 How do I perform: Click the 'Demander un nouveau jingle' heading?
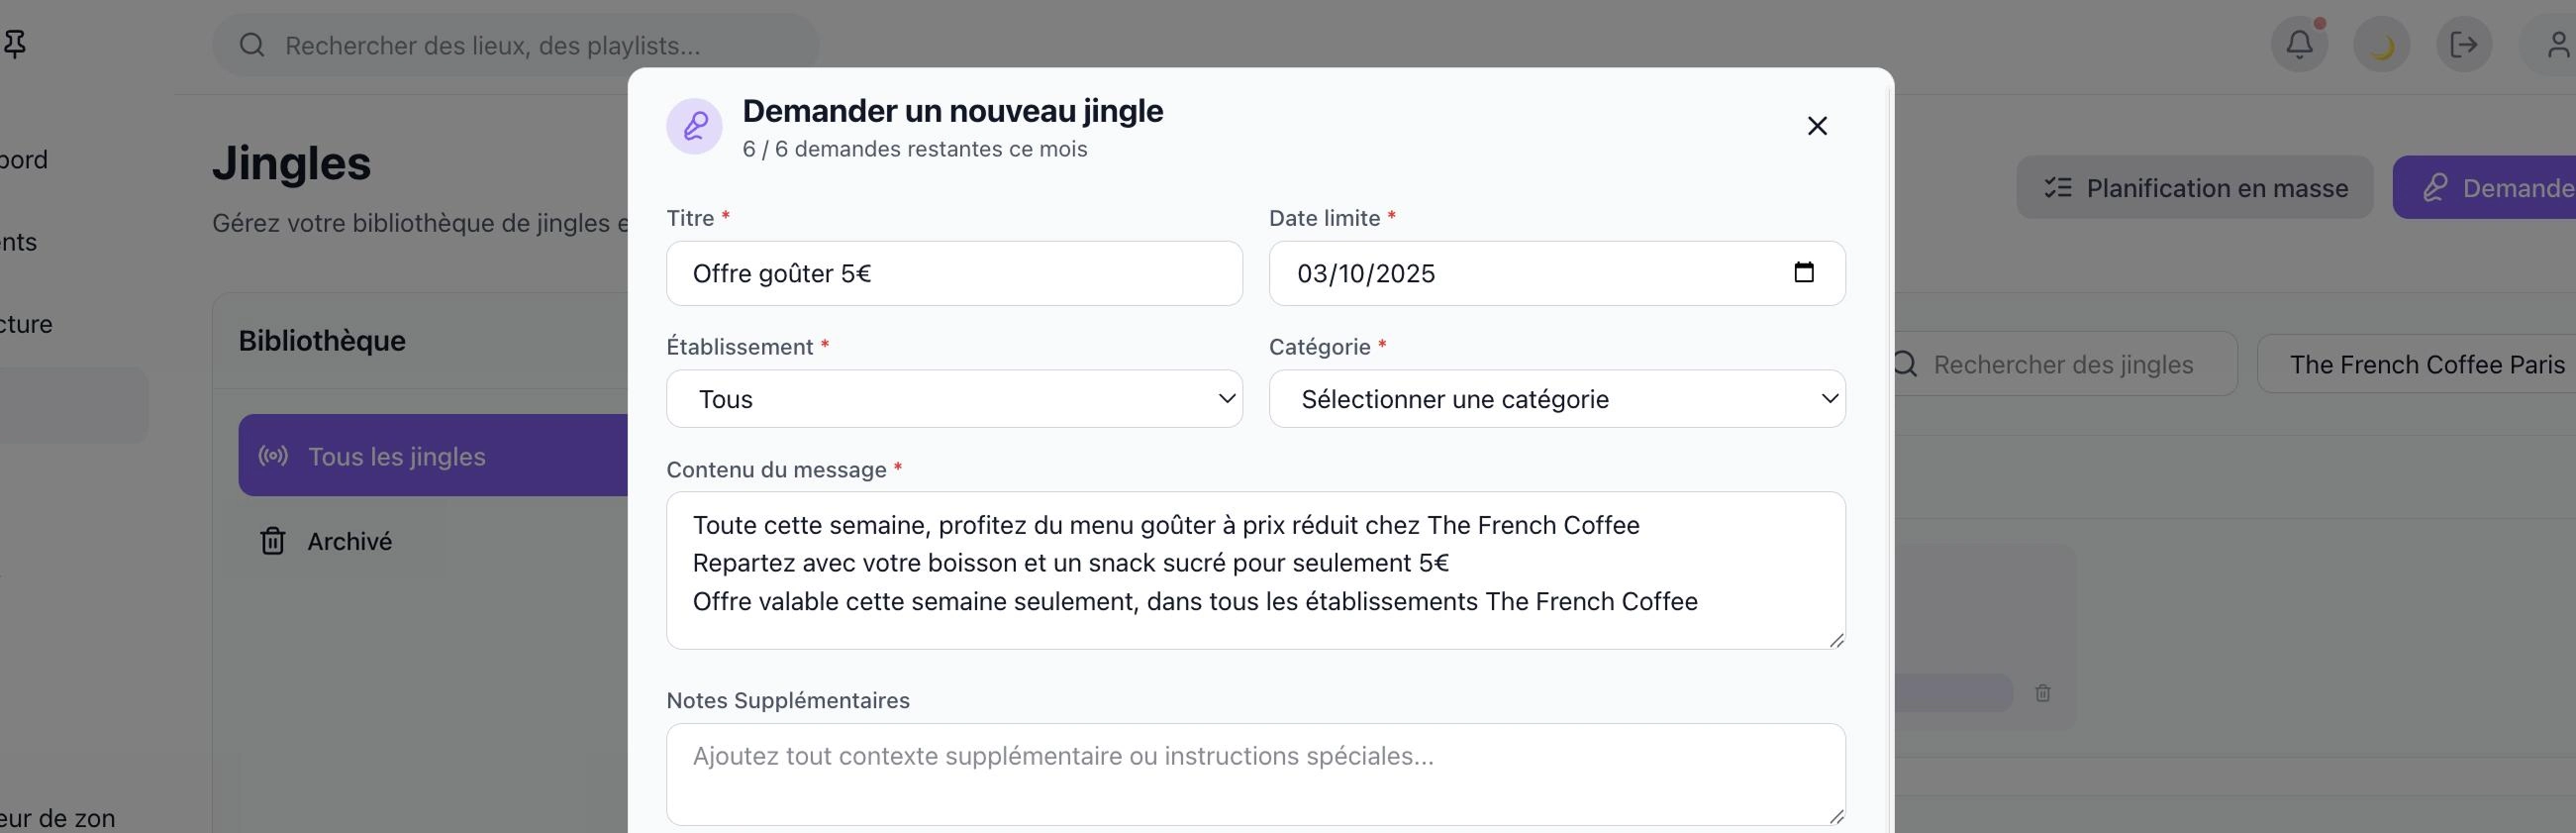tap(952, 110)
